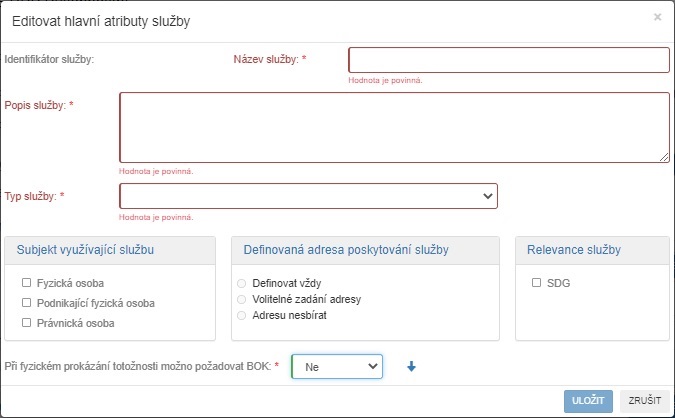The height and width of the screenshot is (418, 675).
Task: Pick the Adresu nesbírat radio button
Action: click(x=241, y=315)
